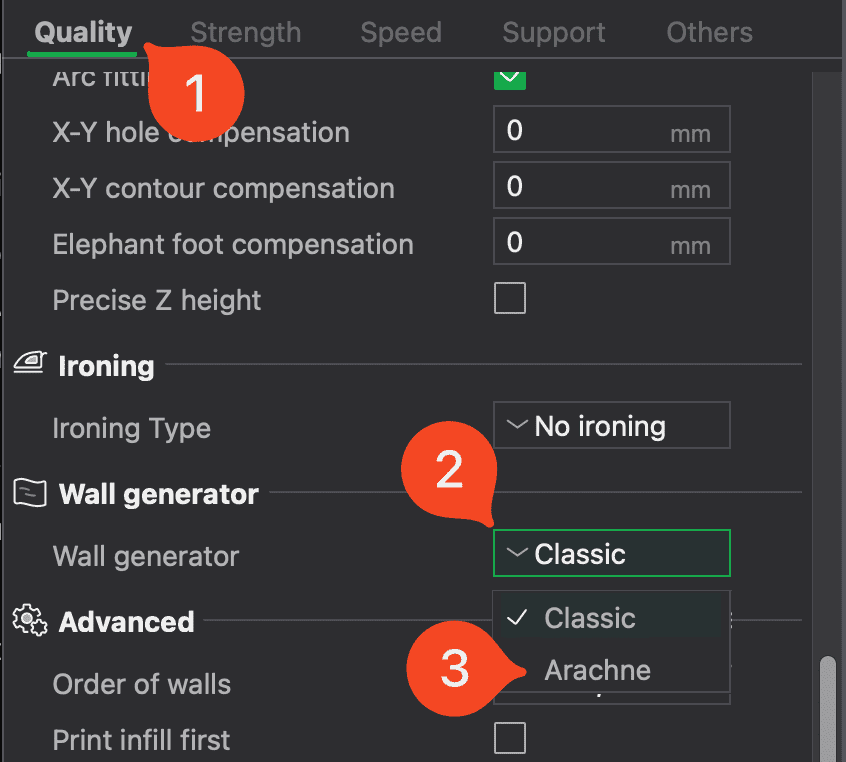Click the X-Y hole compensation input field

611,131
